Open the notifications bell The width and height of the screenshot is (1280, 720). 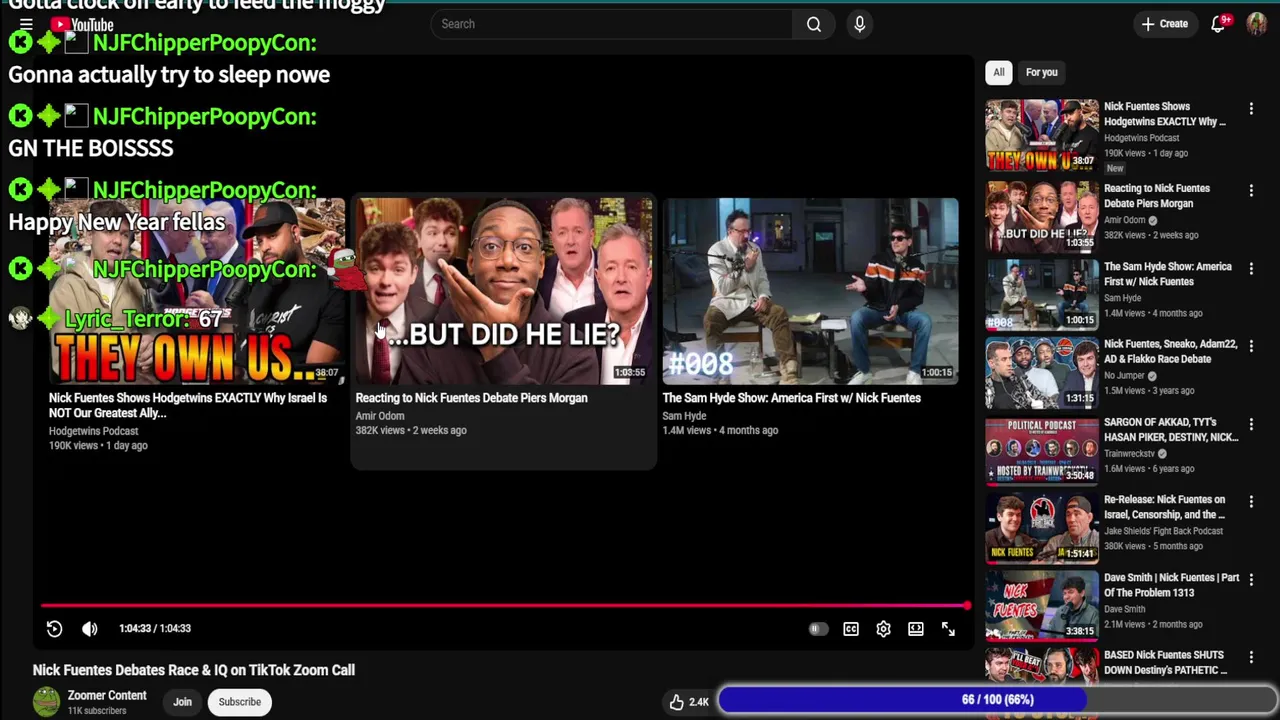pos(1218,24)
